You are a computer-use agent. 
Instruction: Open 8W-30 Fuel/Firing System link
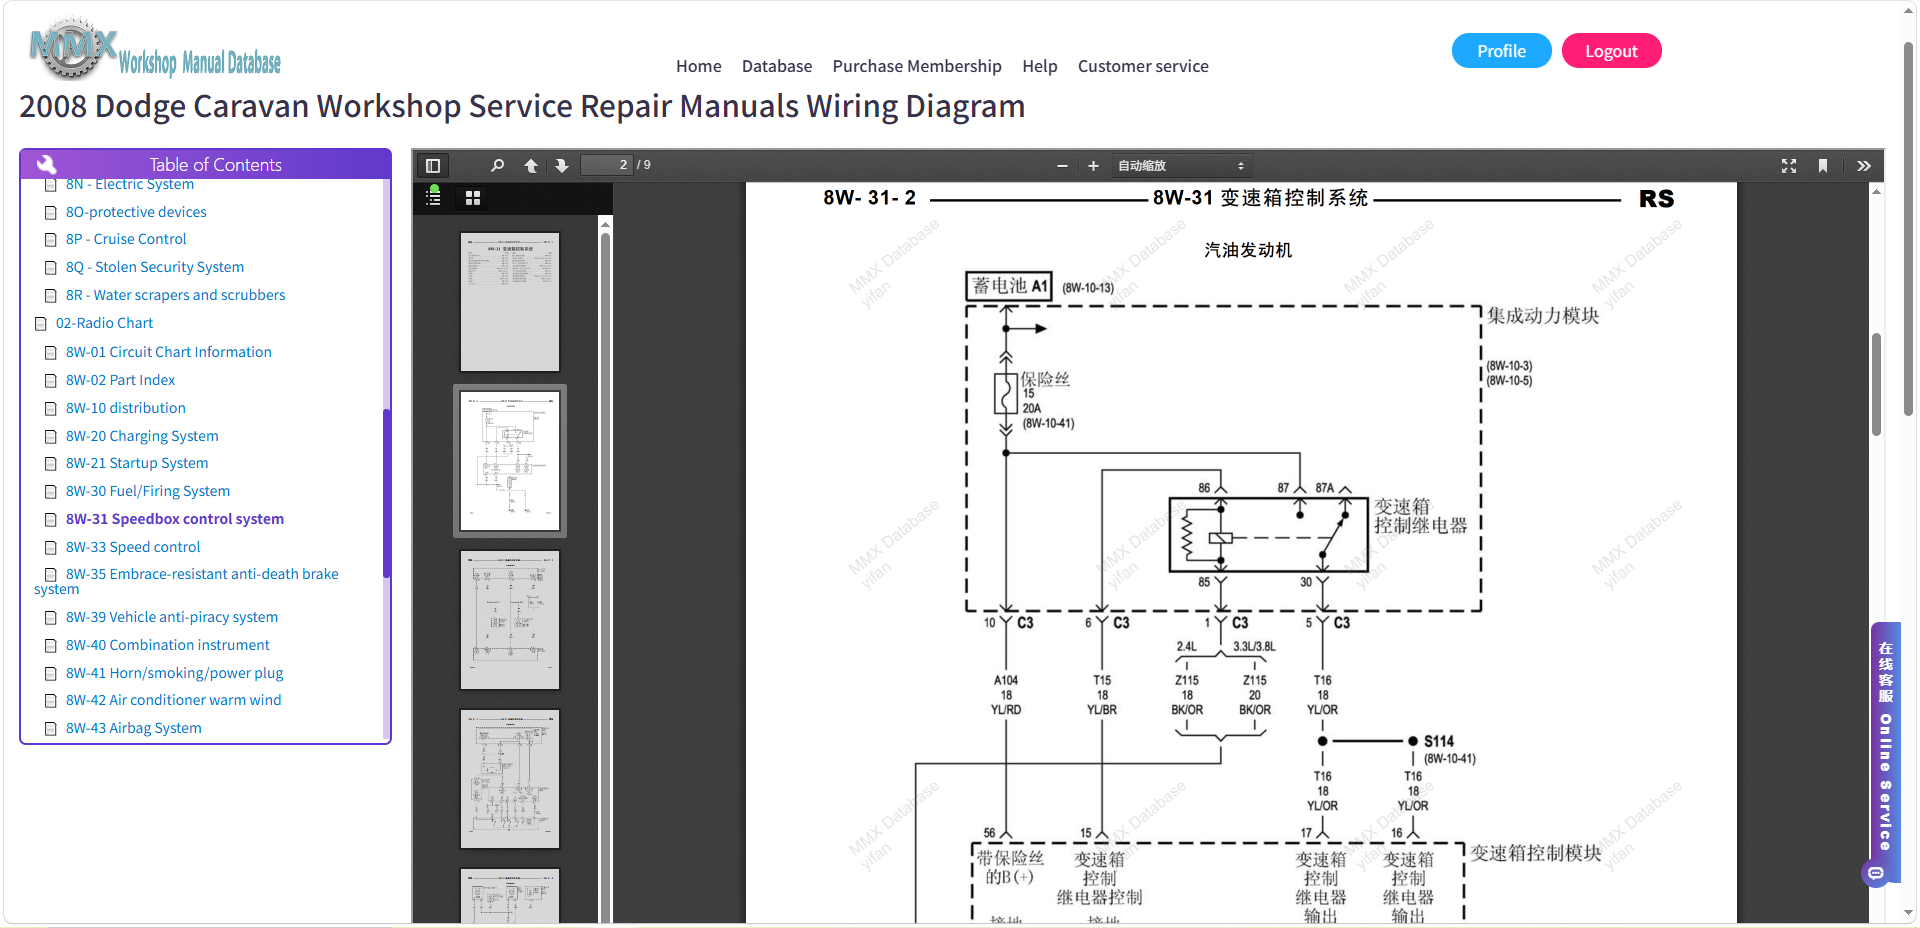(148, 491)
